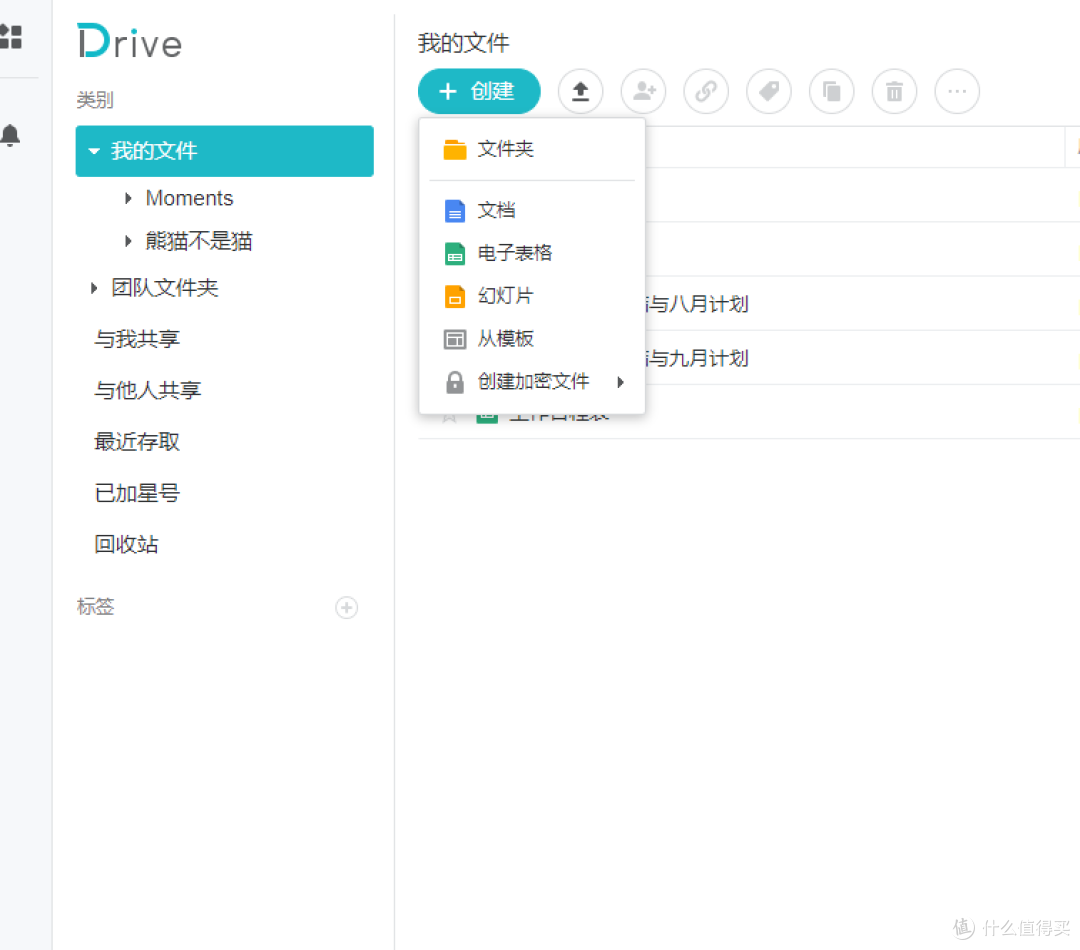Expand the 熊猫不是猫 folder arrow
1080x950 pixels.
pos(128,241)
